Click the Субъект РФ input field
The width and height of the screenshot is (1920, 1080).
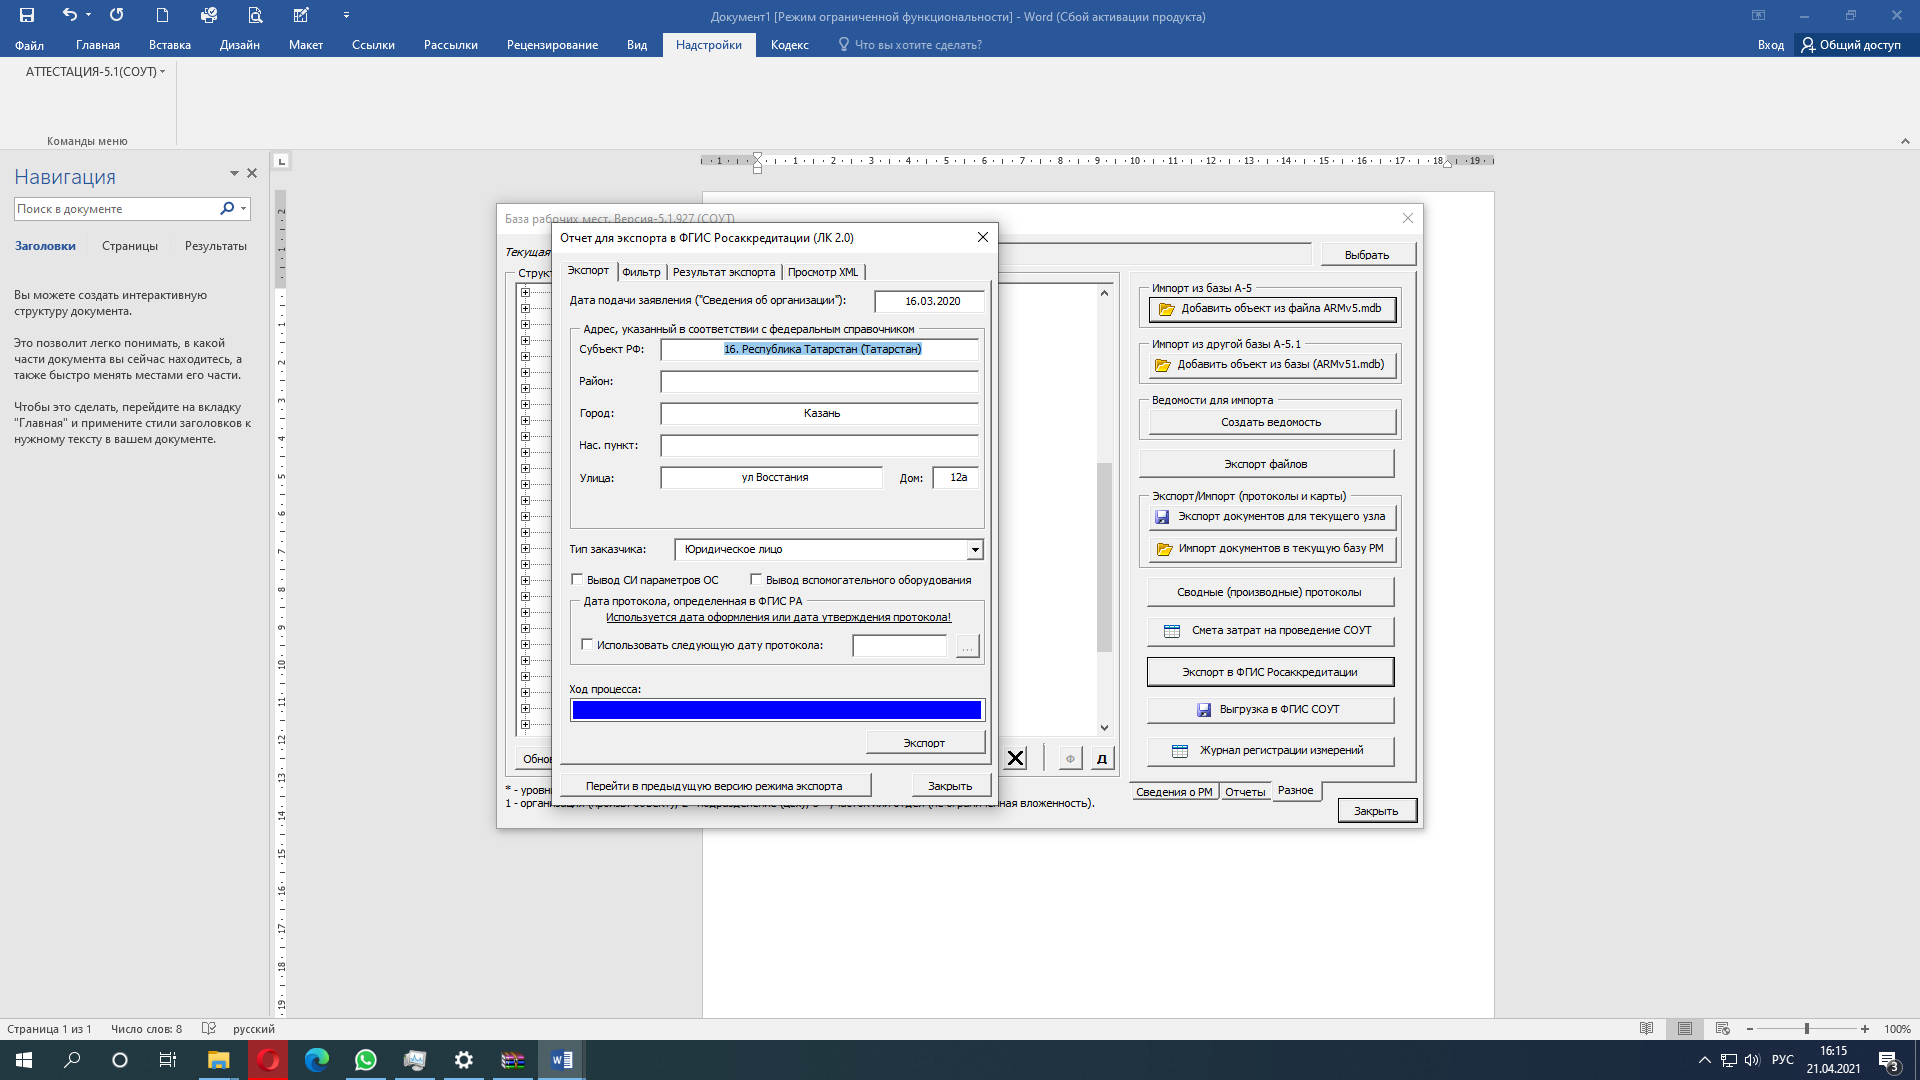click(x=820, y=349)
